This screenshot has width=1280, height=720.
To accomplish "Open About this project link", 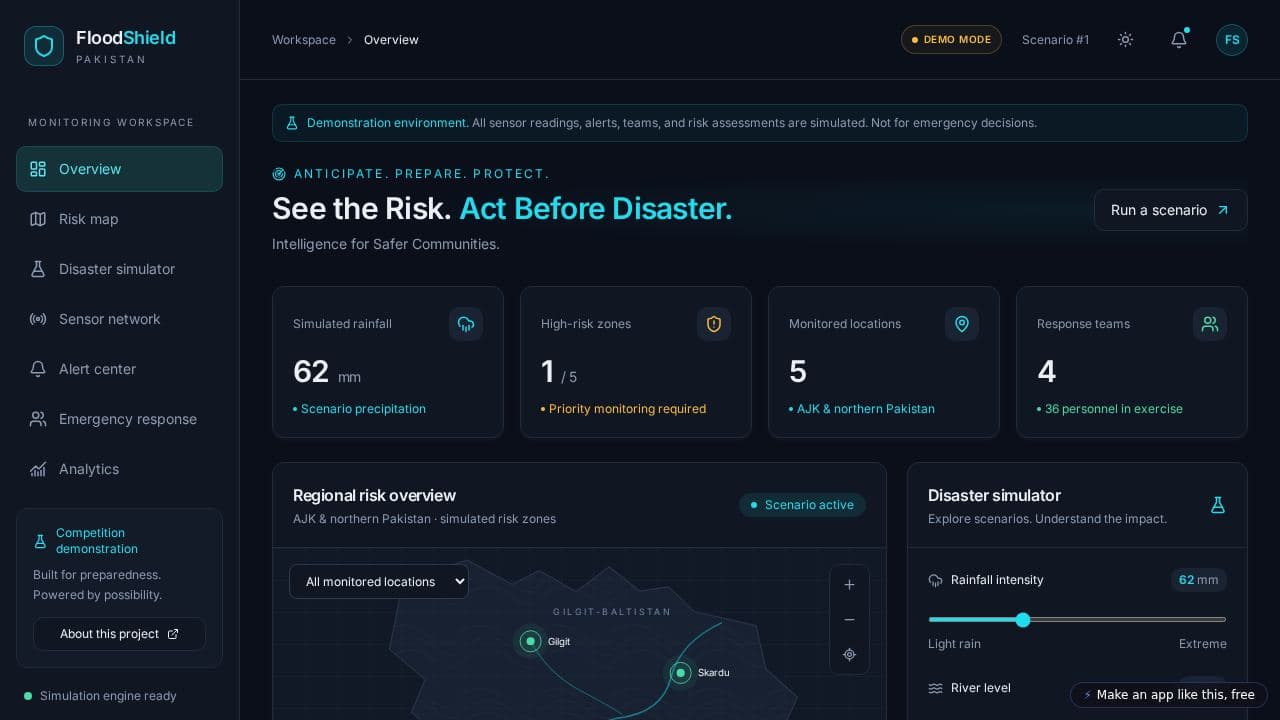I will (x=119, y=634).
